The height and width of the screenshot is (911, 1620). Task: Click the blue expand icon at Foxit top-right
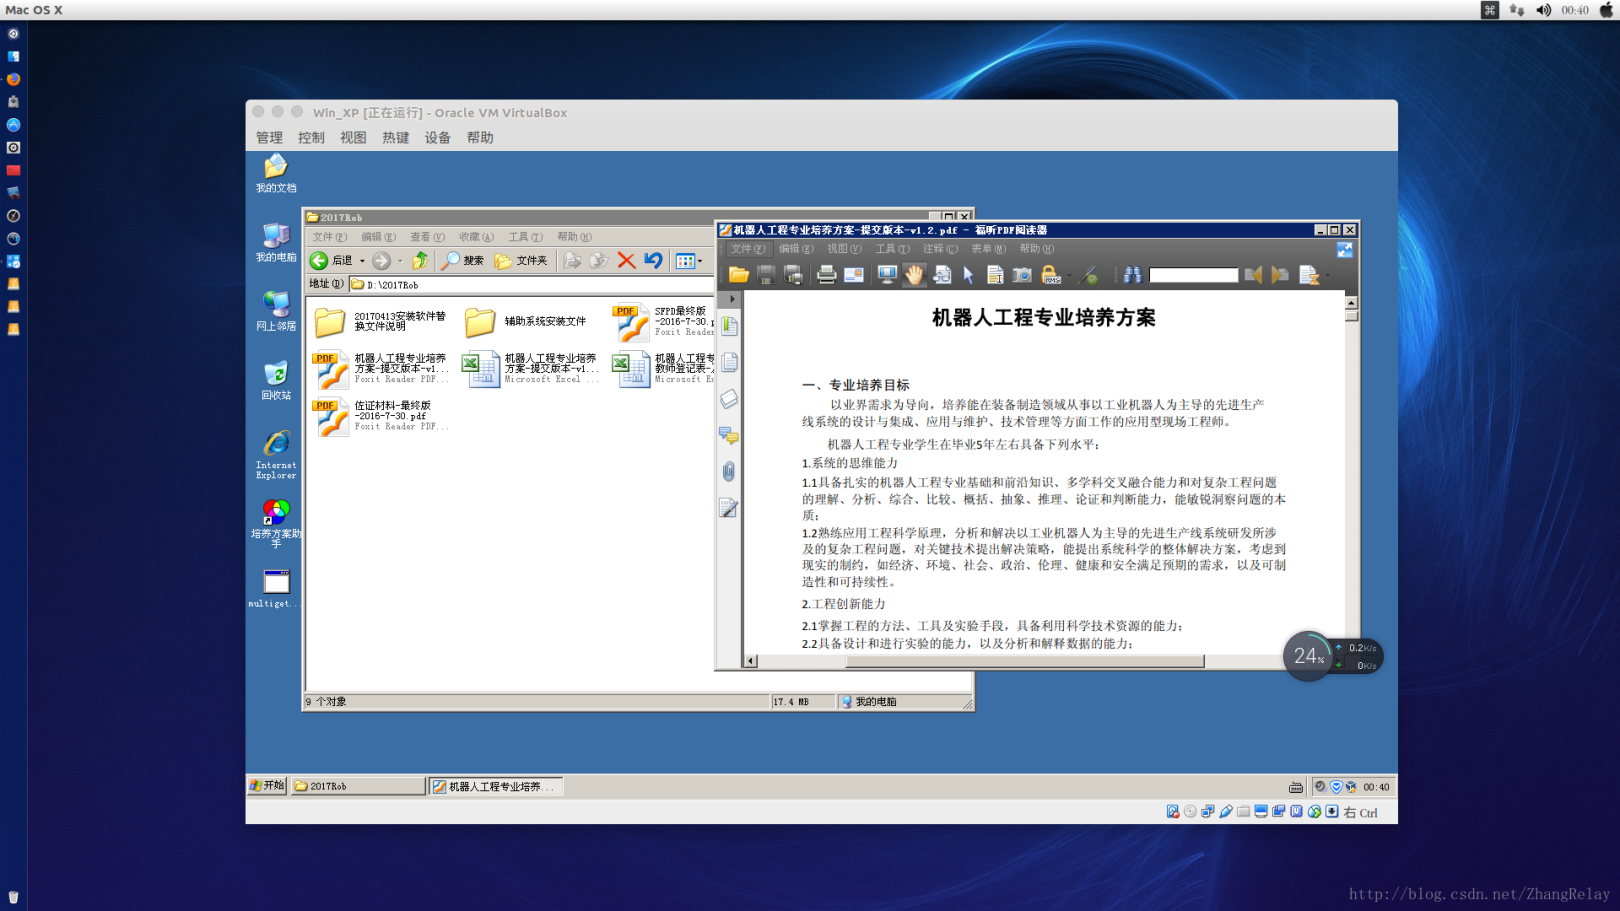click(1345, 250)
